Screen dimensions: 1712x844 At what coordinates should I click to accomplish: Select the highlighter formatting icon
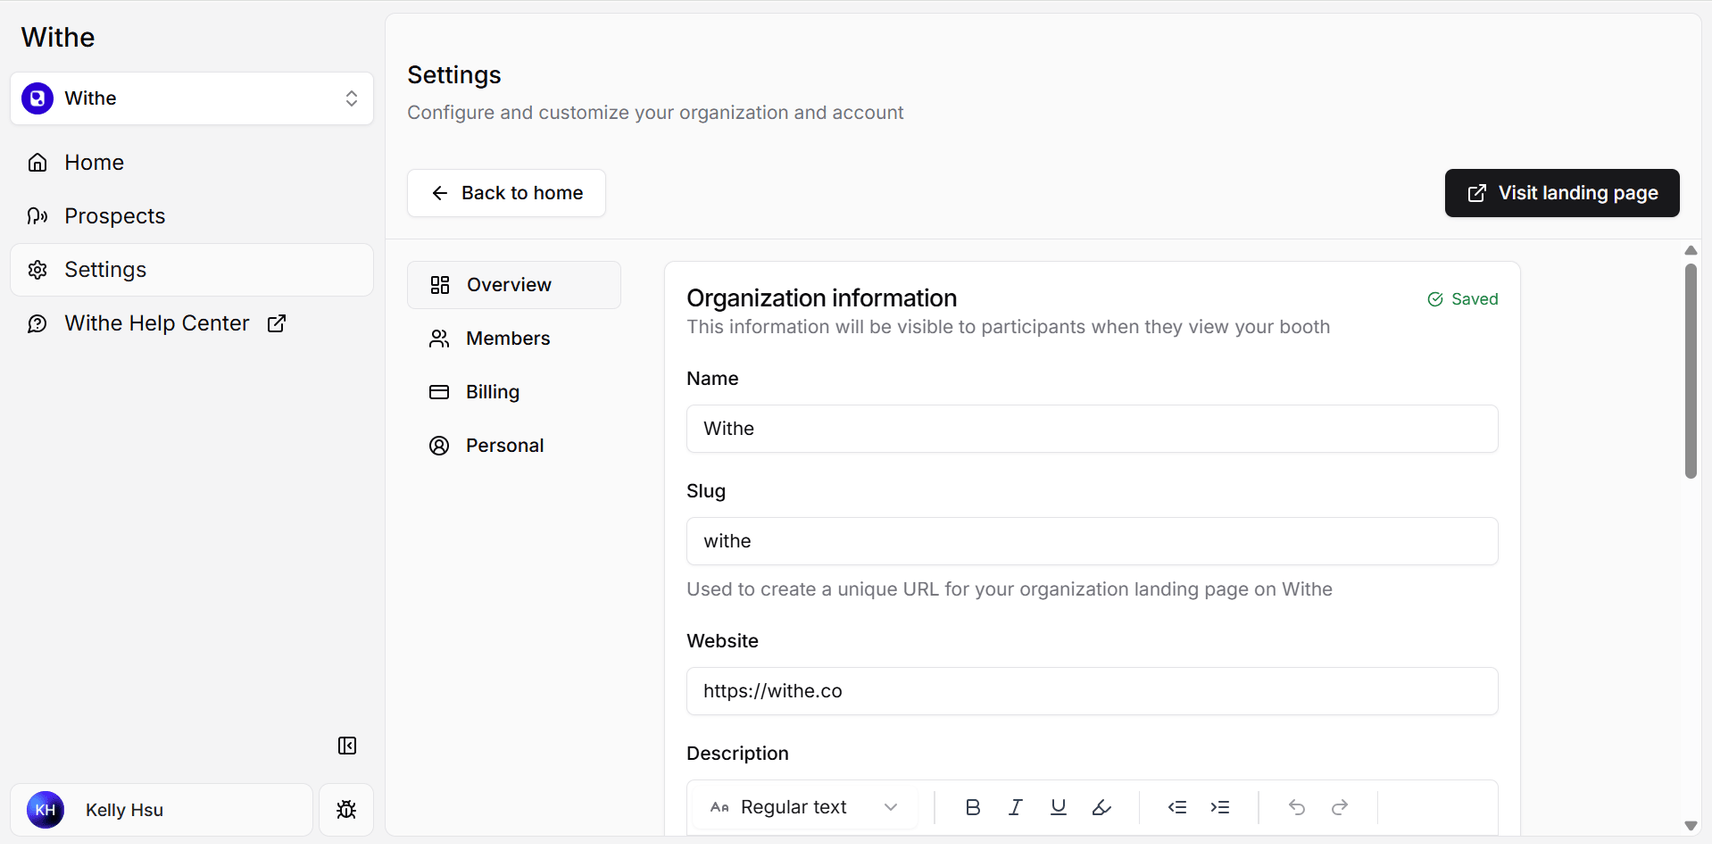[1101, 807]
